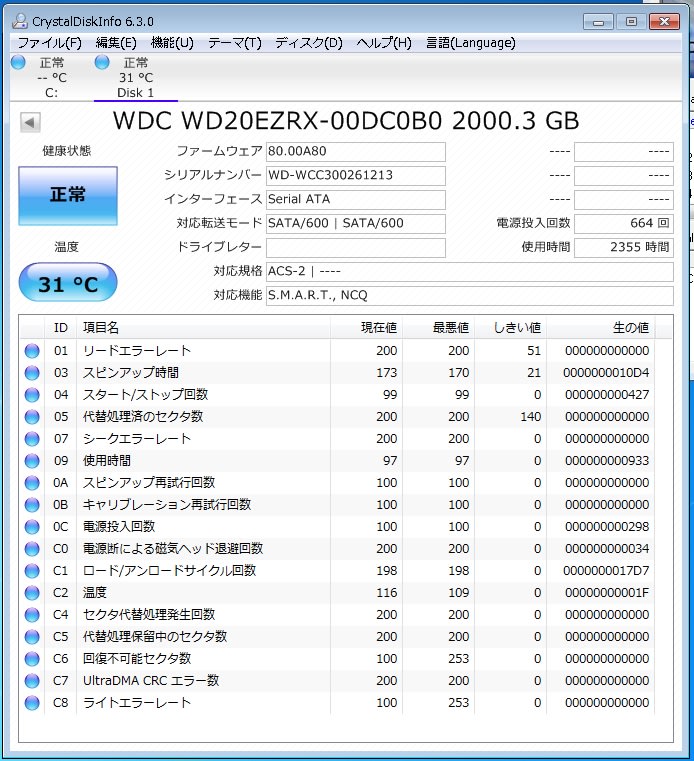Screen dimensions: 694x761
Task: Click the 31 °C temperature button
Action: [x=68, y=283]
